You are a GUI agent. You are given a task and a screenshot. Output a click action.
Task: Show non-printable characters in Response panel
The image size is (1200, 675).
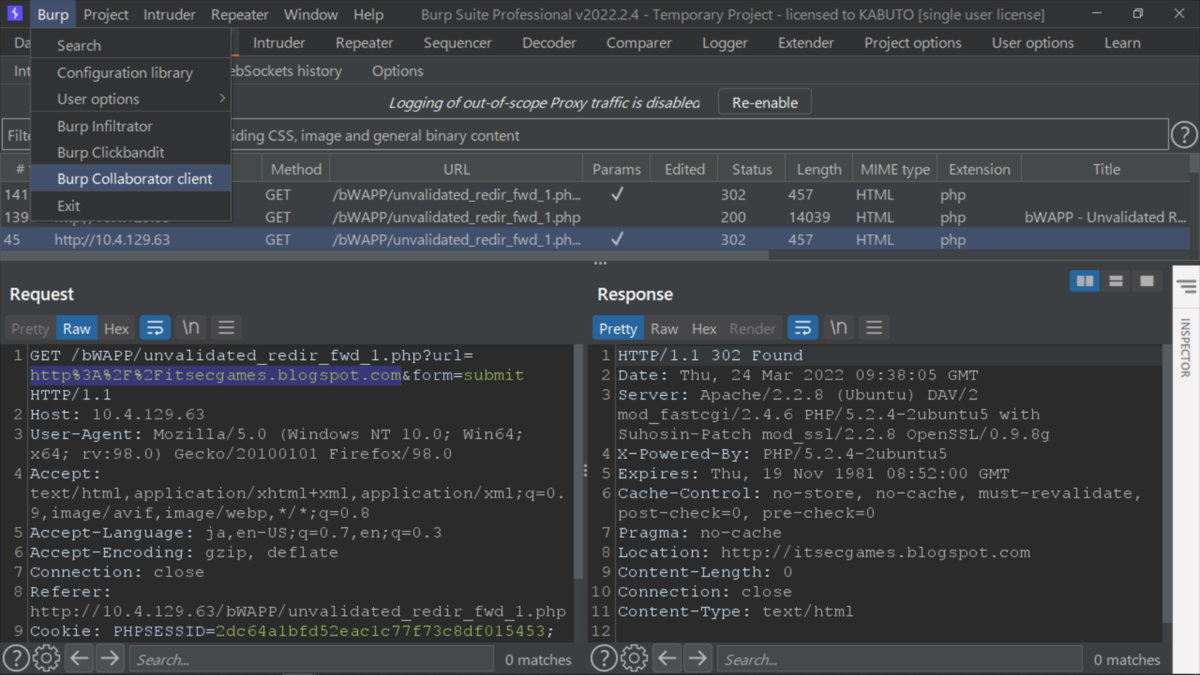(838, 328)
